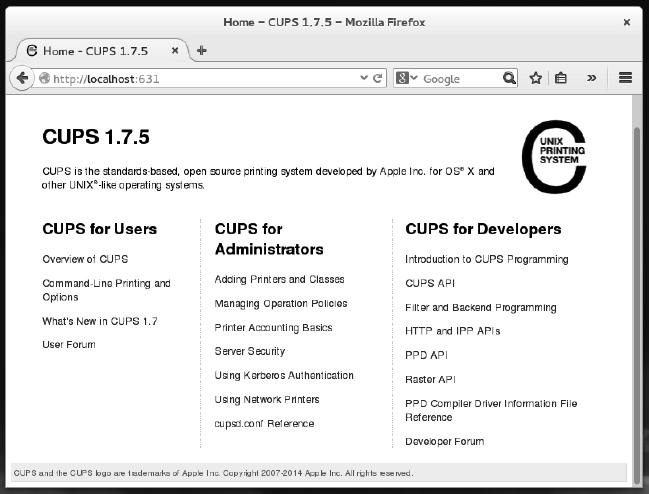Open Using Kerberos Authentication link
Viewport: 649px width, 494px height.
coord(284,375)
